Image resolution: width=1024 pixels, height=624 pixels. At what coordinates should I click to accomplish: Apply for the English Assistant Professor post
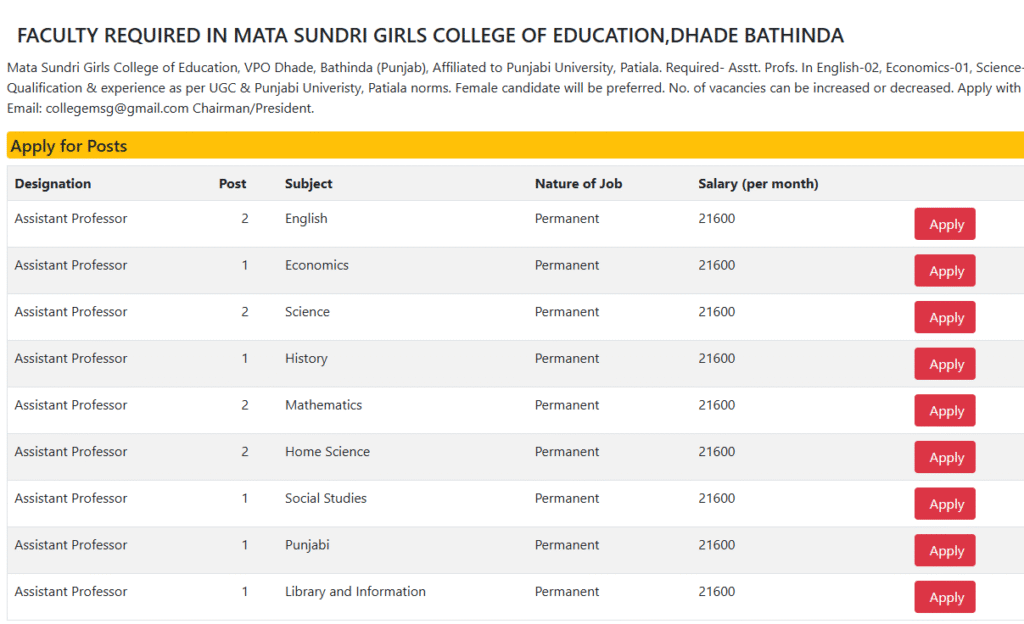pyautogui.click(x=944, y=224)
